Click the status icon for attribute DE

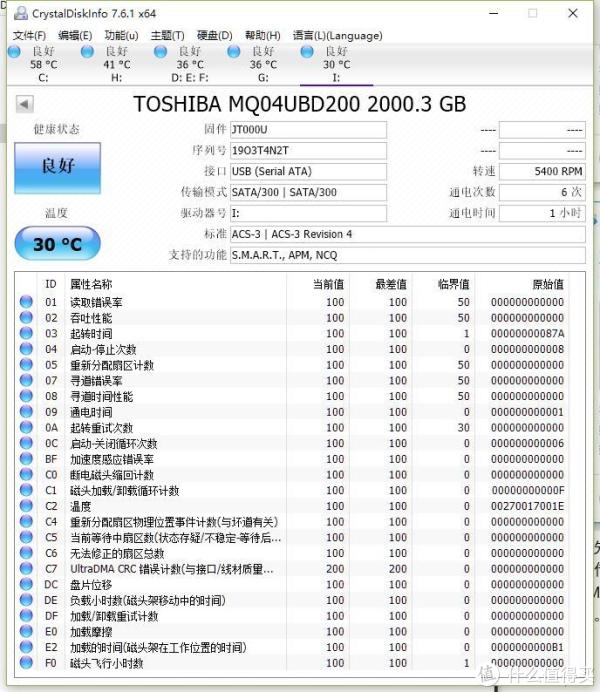26,600
